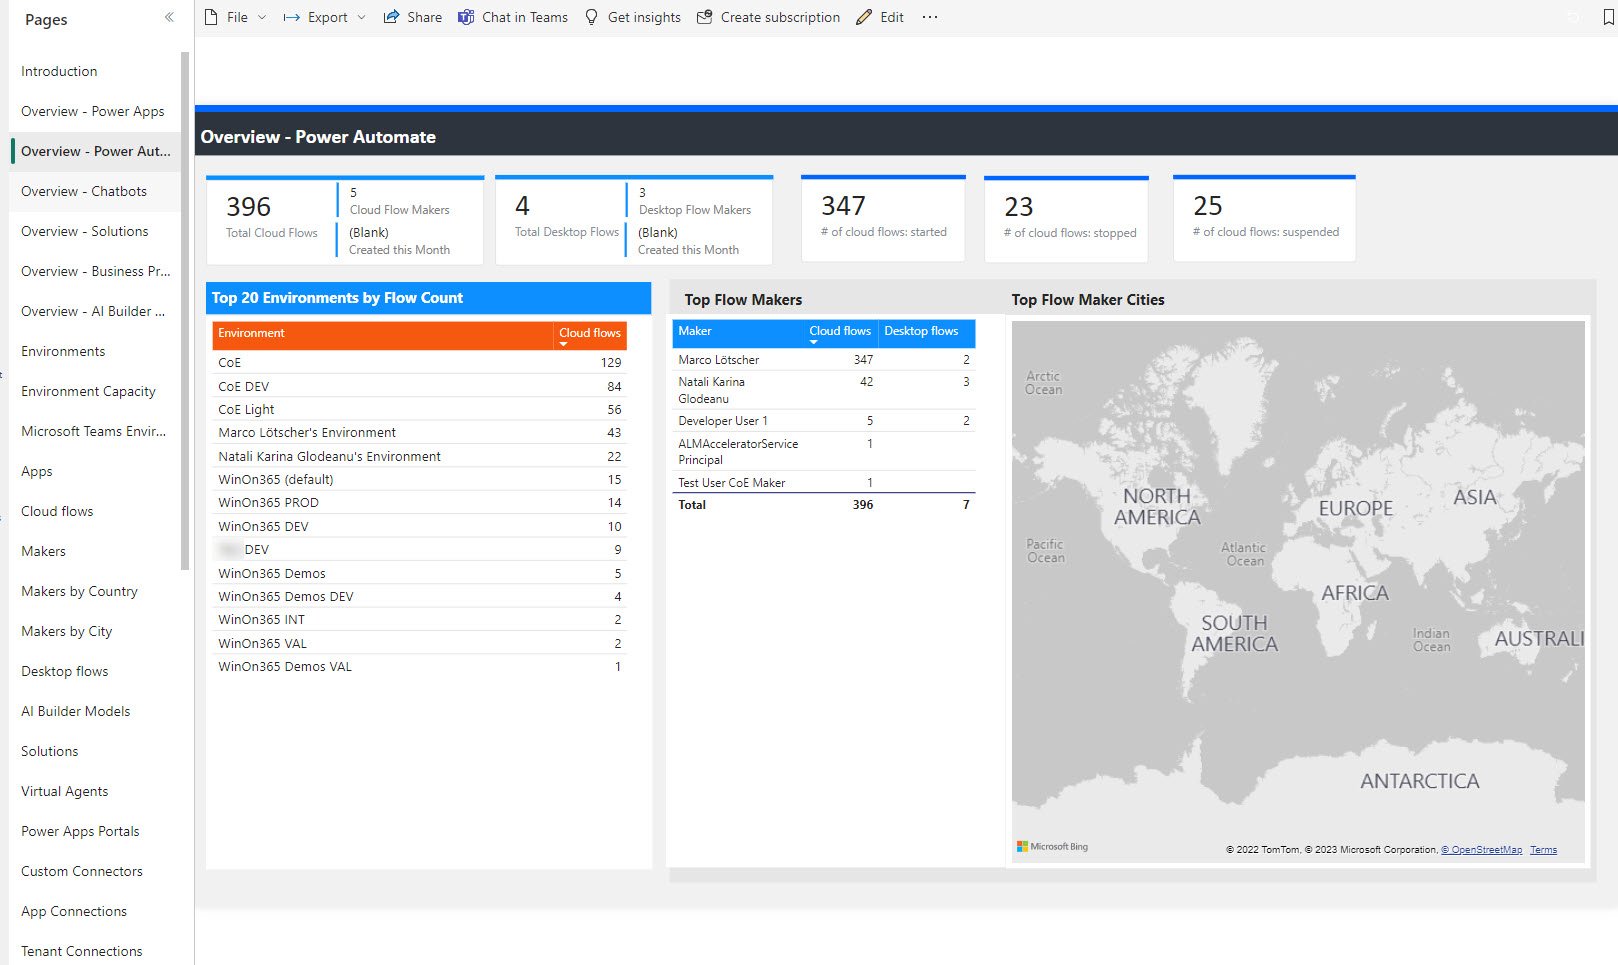The image size is (1618, 965).
Task: Click Create subscription
Action: [769, 17]
